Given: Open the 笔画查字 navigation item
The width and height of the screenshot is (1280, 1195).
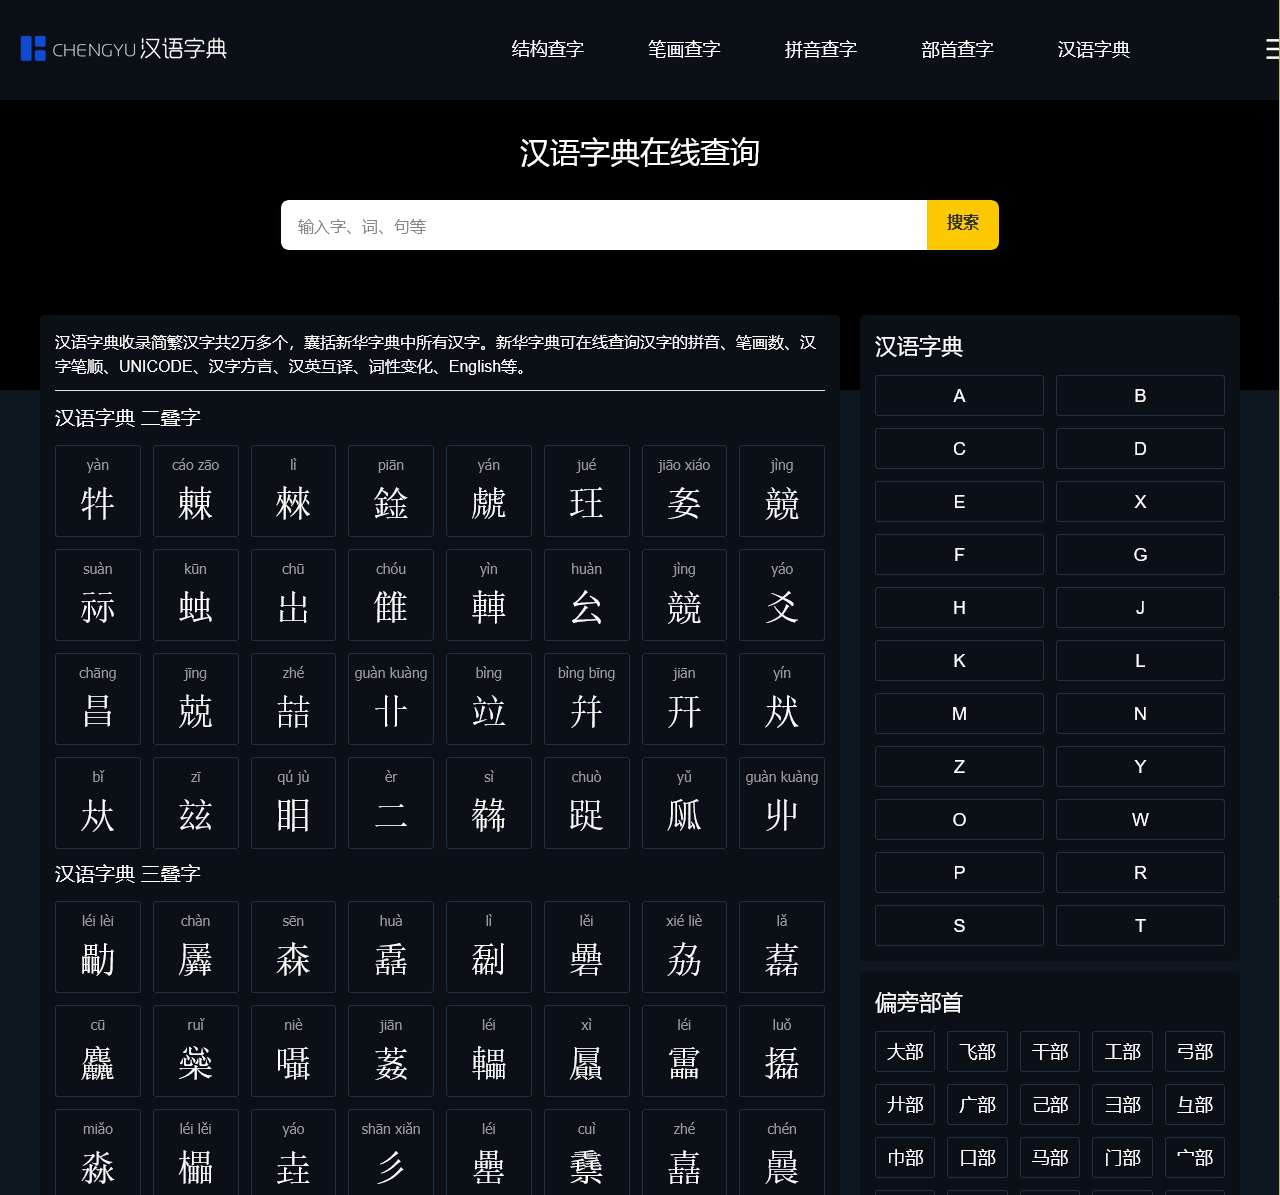Looking at the screenshot, I should (684, 49).
